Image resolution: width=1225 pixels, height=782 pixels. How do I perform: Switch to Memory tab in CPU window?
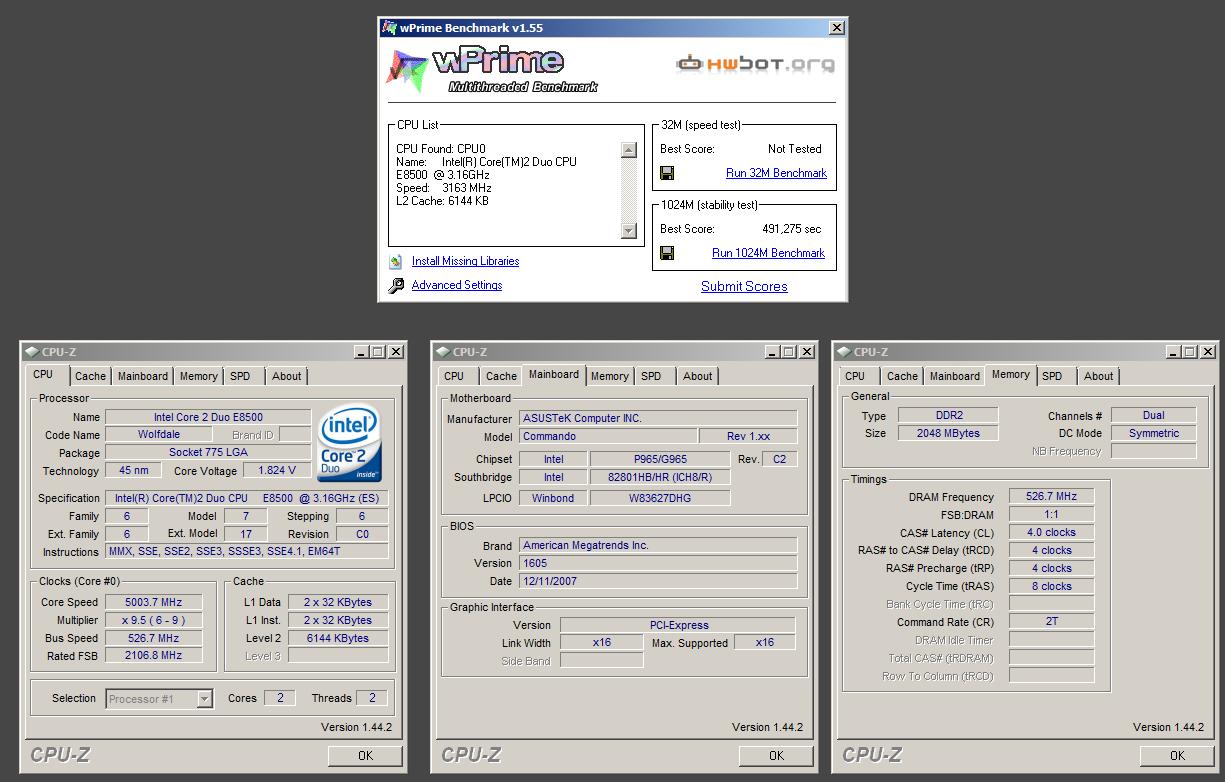198,376
